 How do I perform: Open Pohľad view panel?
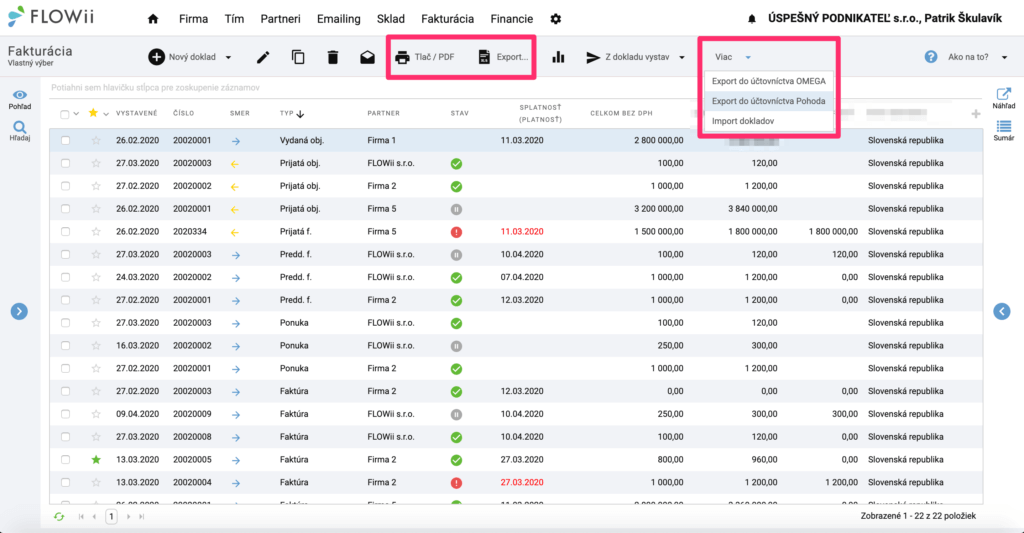point(20,100)
